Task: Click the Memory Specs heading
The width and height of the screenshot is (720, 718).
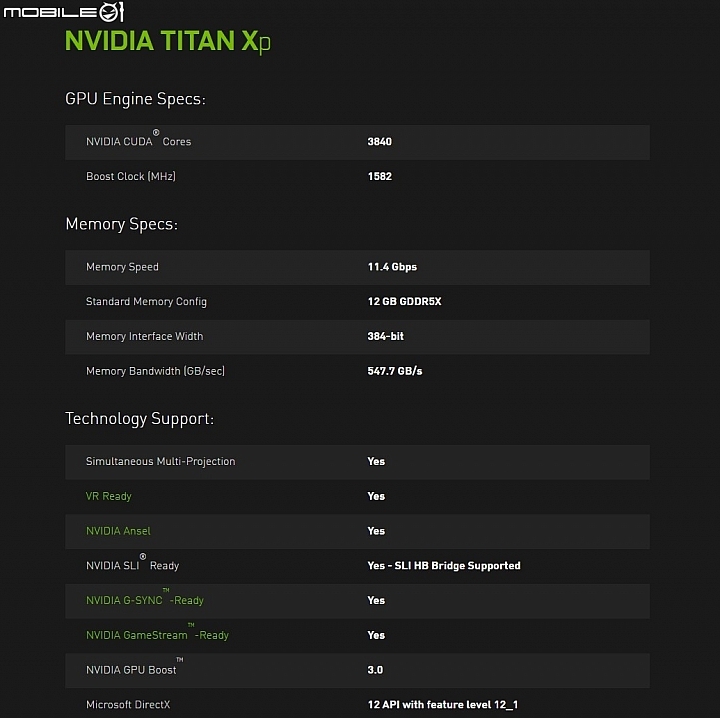Action: click(122, 224)
